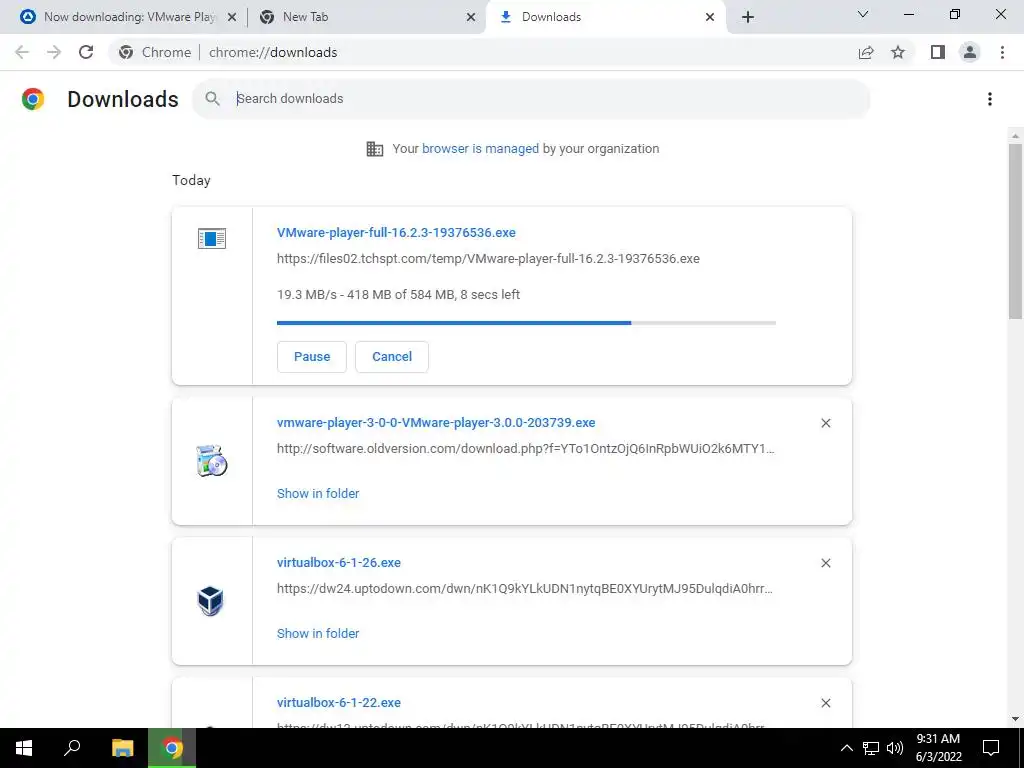Viewport: 1024px width, 768px height.
Task: Pause the VMware-player-full download
Action: click(x=312, y=357)
